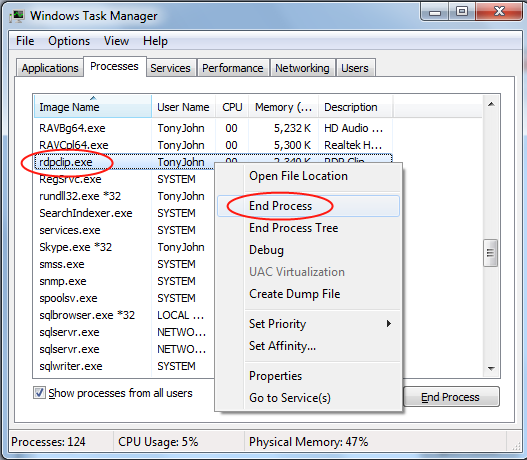Select the services.exe process
527x460 pixels.
coord(70,231)
